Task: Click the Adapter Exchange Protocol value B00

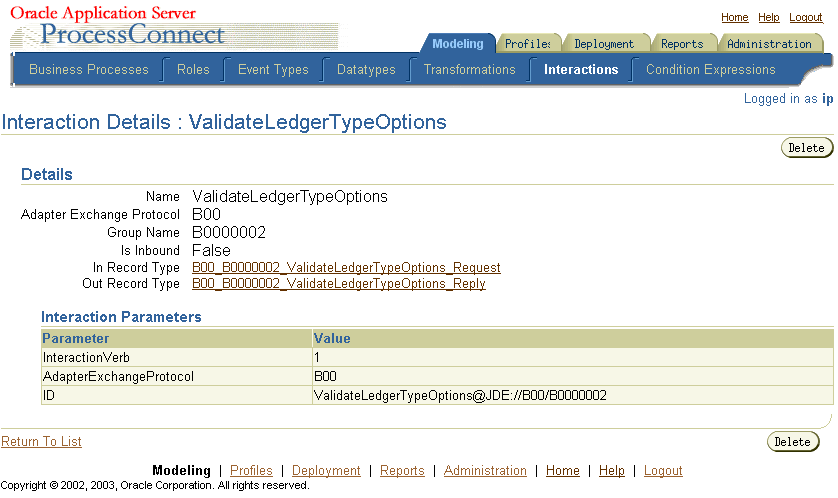Action: click(206, 214)
